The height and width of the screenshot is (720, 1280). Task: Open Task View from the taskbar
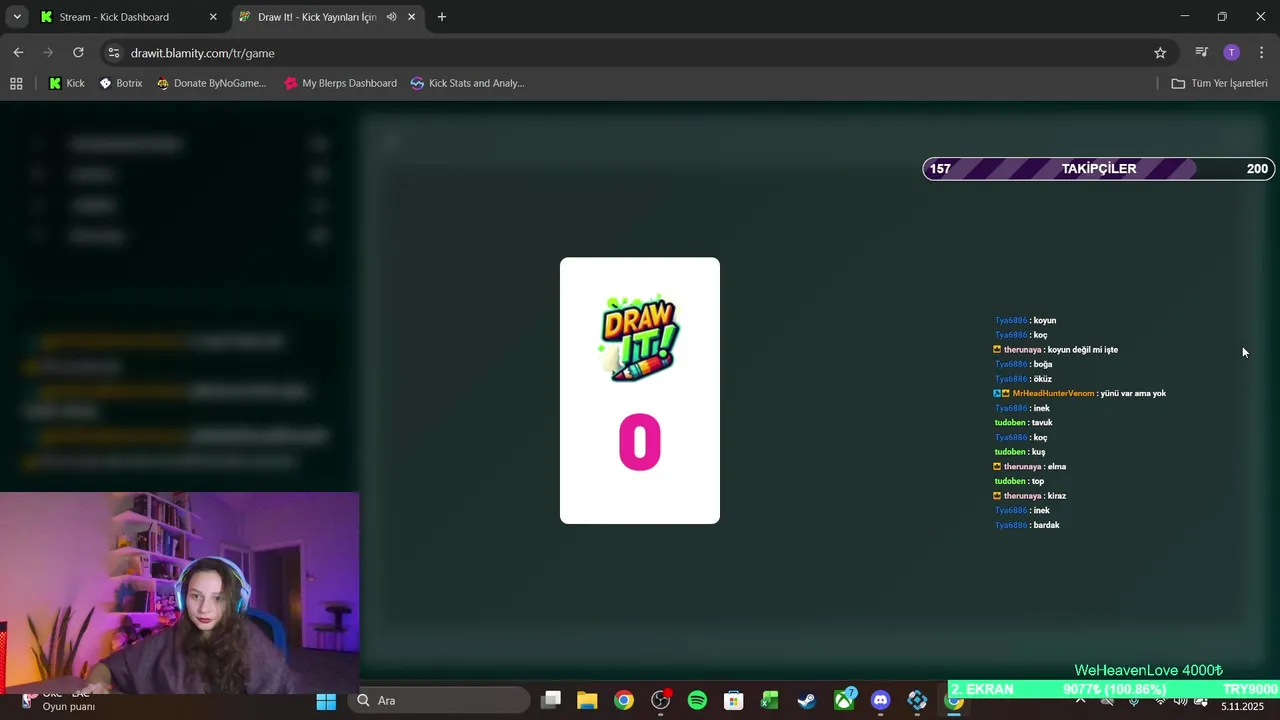click(551, 701)
